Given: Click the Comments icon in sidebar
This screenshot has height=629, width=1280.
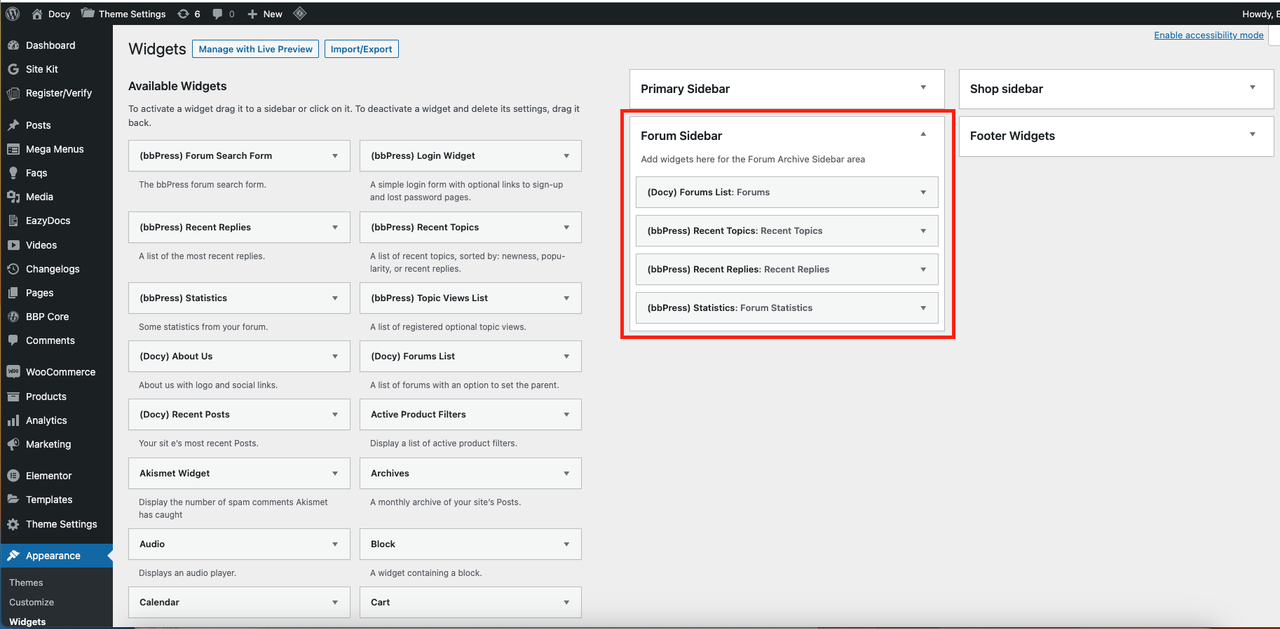Looking at the screenshot, I should click(x=13, y=341).
